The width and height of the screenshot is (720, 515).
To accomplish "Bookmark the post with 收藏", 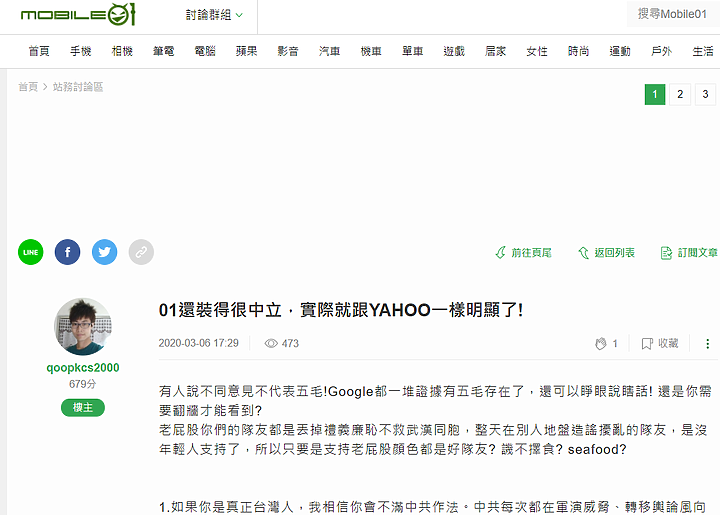I will (x=660, y=343).
